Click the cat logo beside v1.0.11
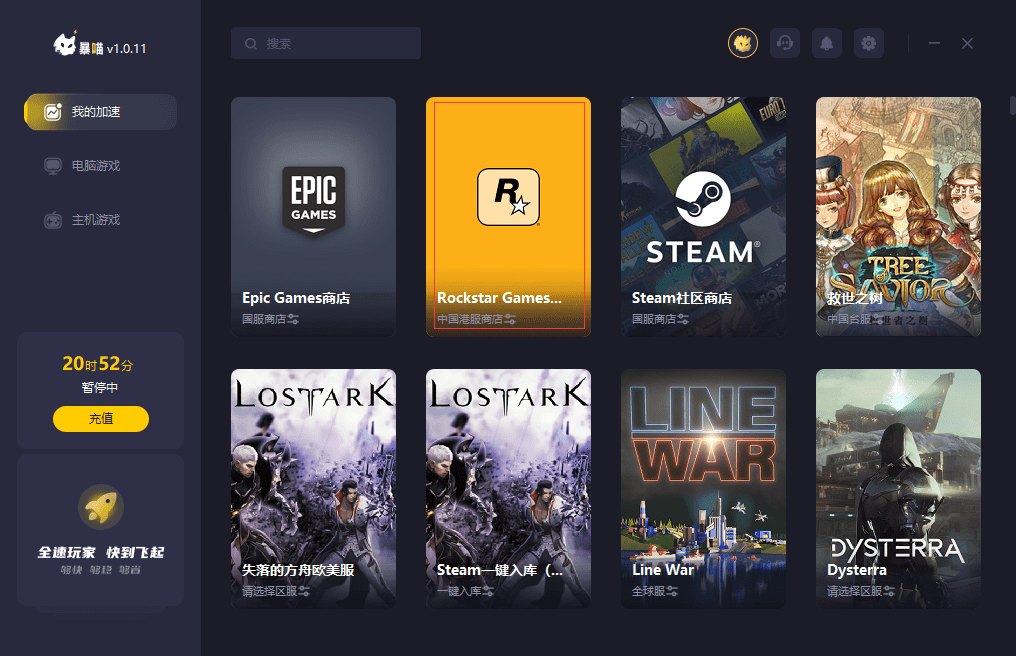 [x=65, y=44]
